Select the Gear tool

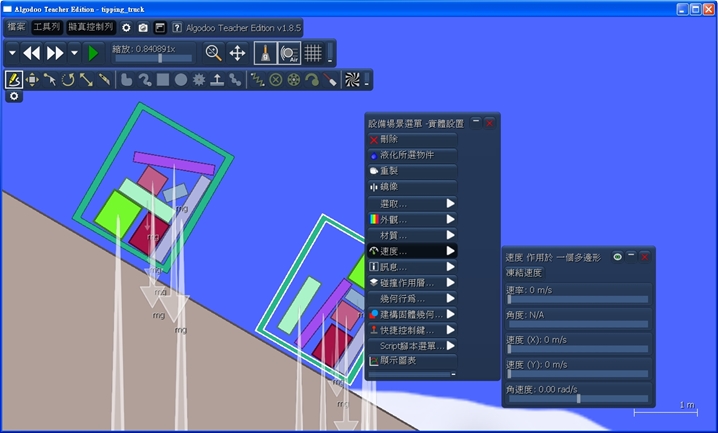(x=198, y=79)
